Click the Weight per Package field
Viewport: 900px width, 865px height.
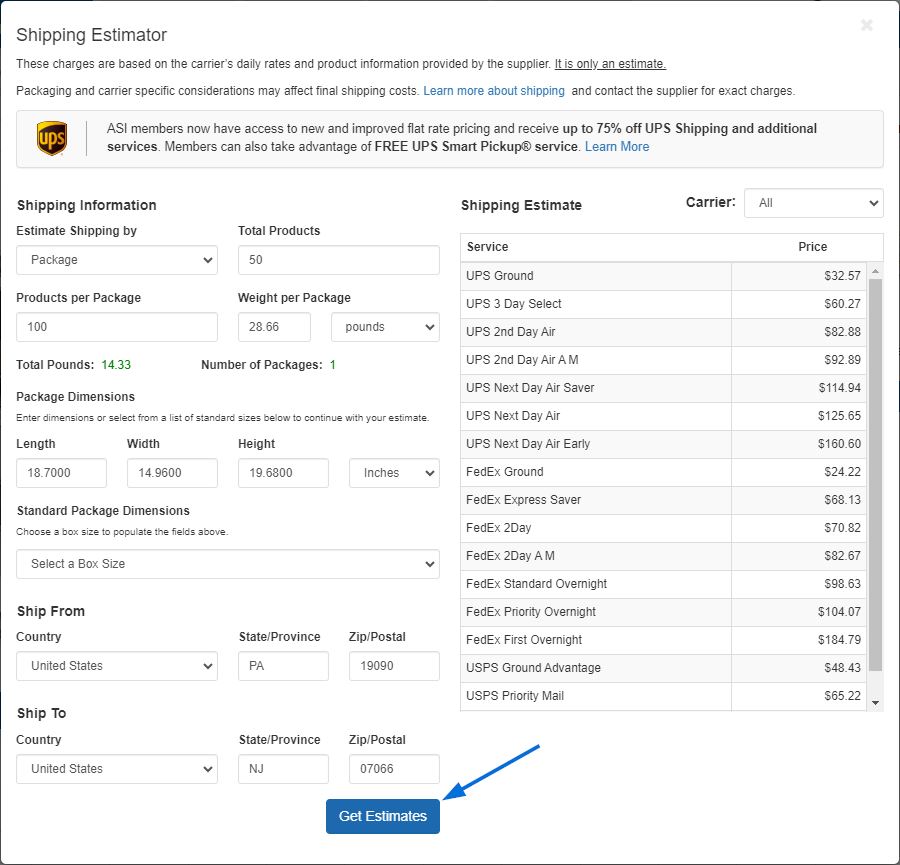[x=274, y=327]
